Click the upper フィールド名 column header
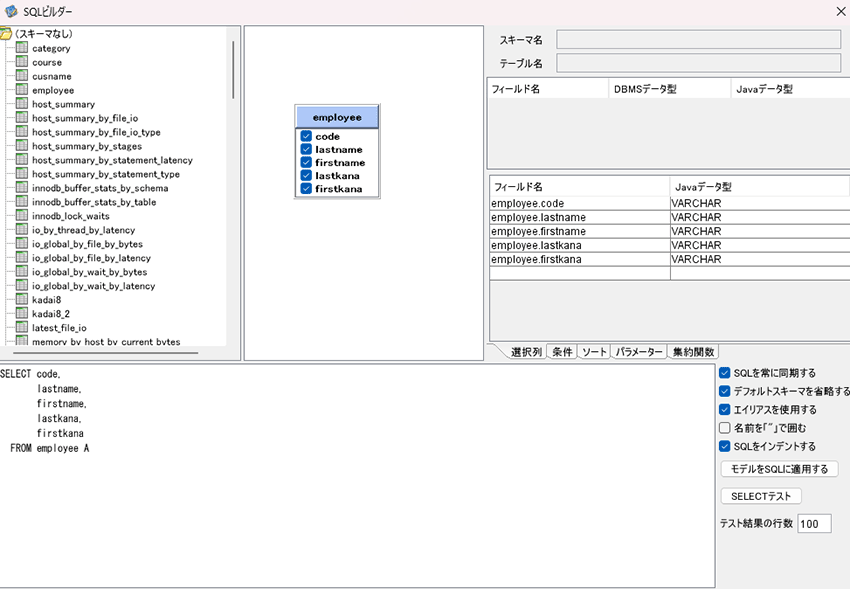The width and height of the screenshot is (850, 589). click(x=548, y=89)
